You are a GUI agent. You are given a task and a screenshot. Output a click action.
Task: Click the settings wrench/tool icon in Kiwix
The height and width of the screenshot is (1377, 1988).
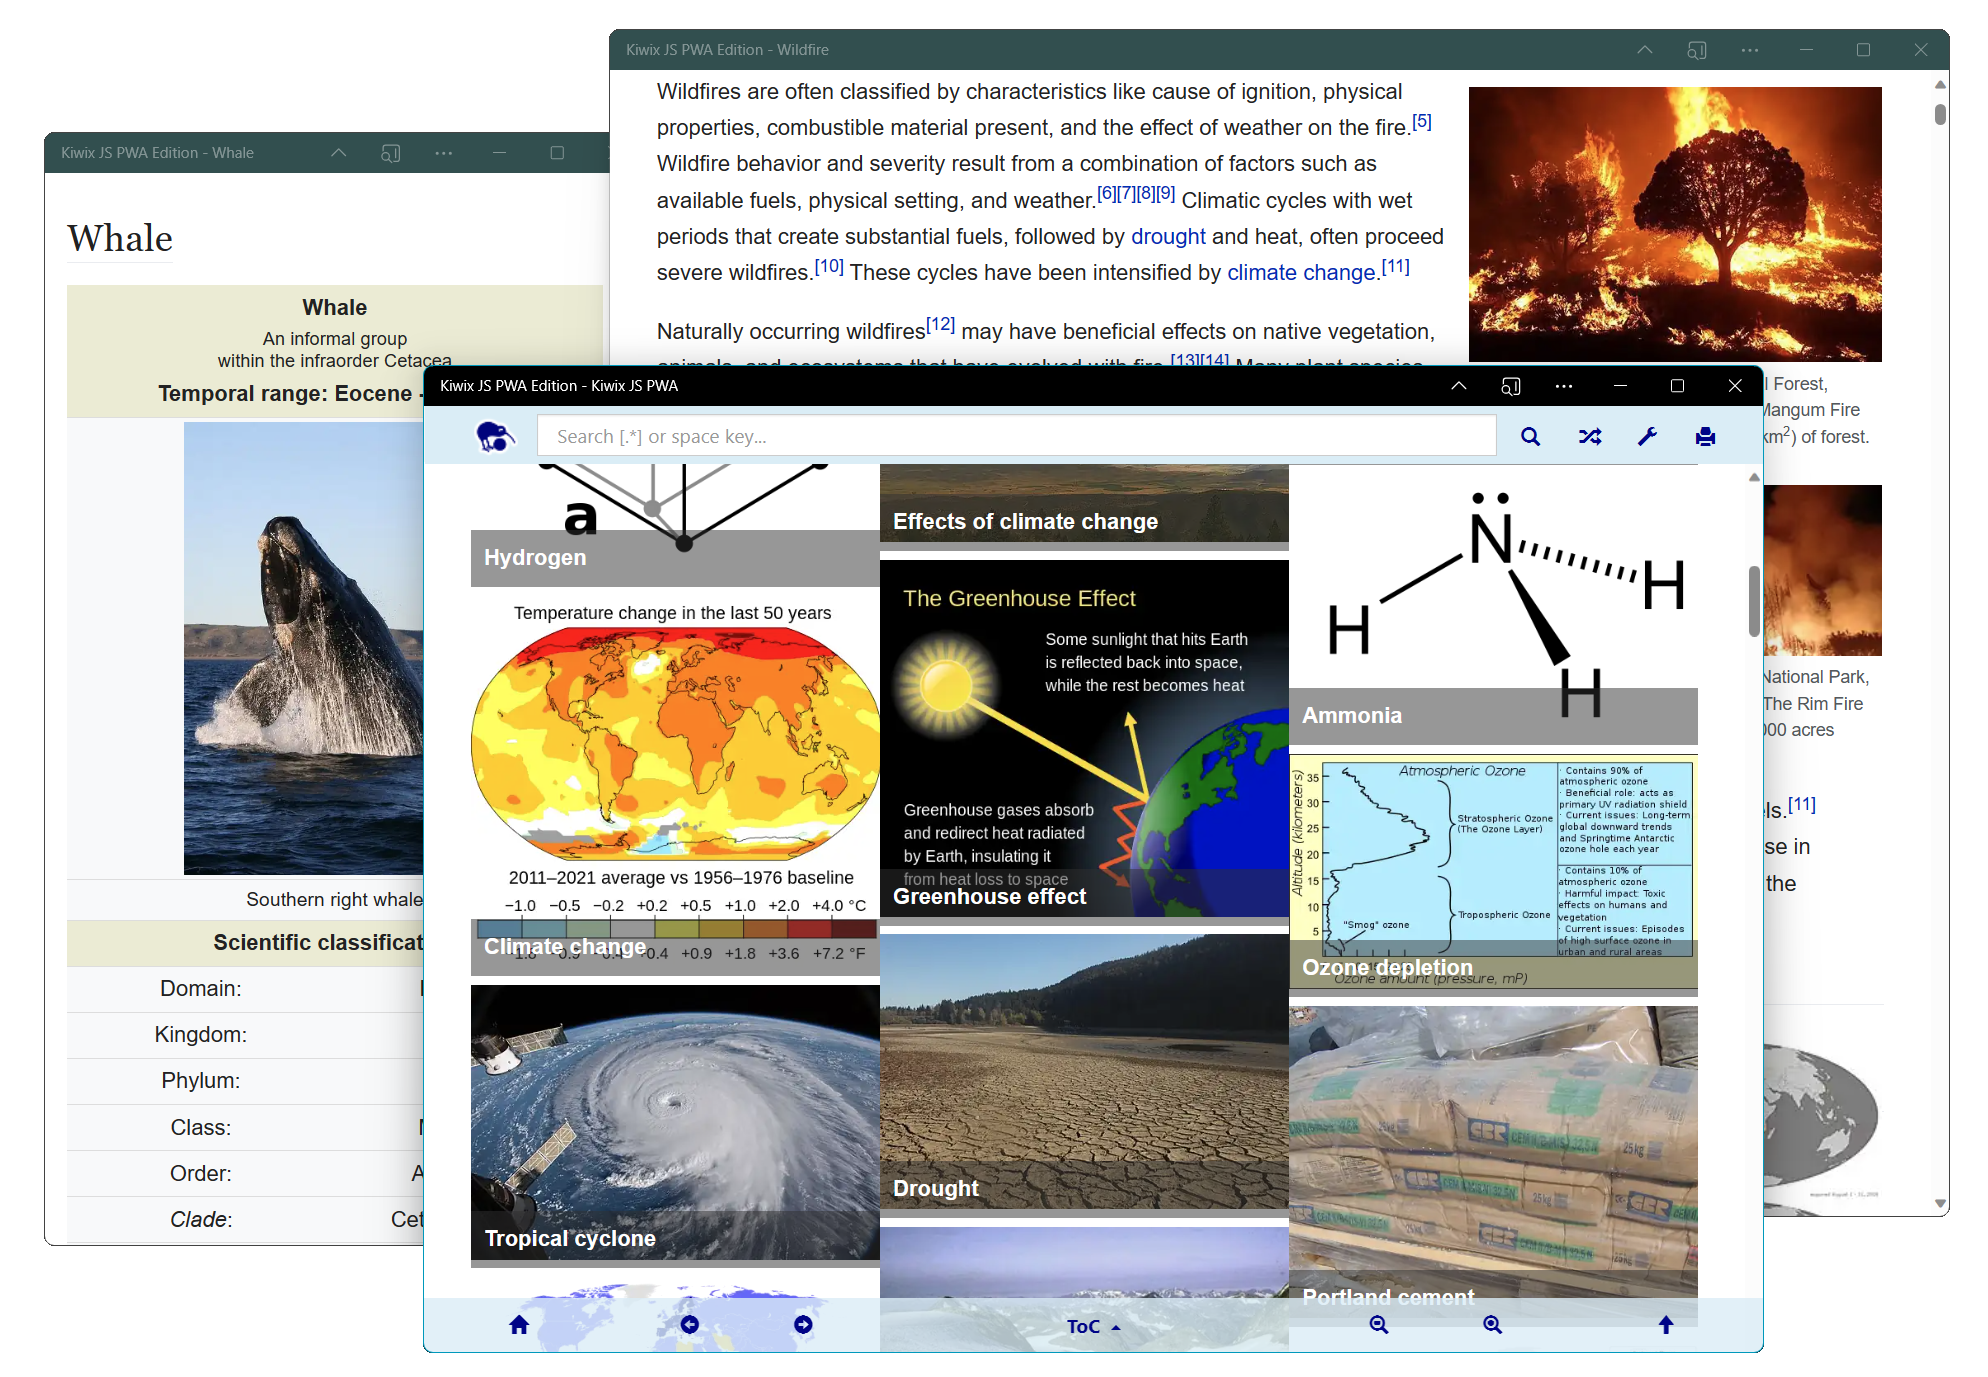click(x=1648, y=436)
